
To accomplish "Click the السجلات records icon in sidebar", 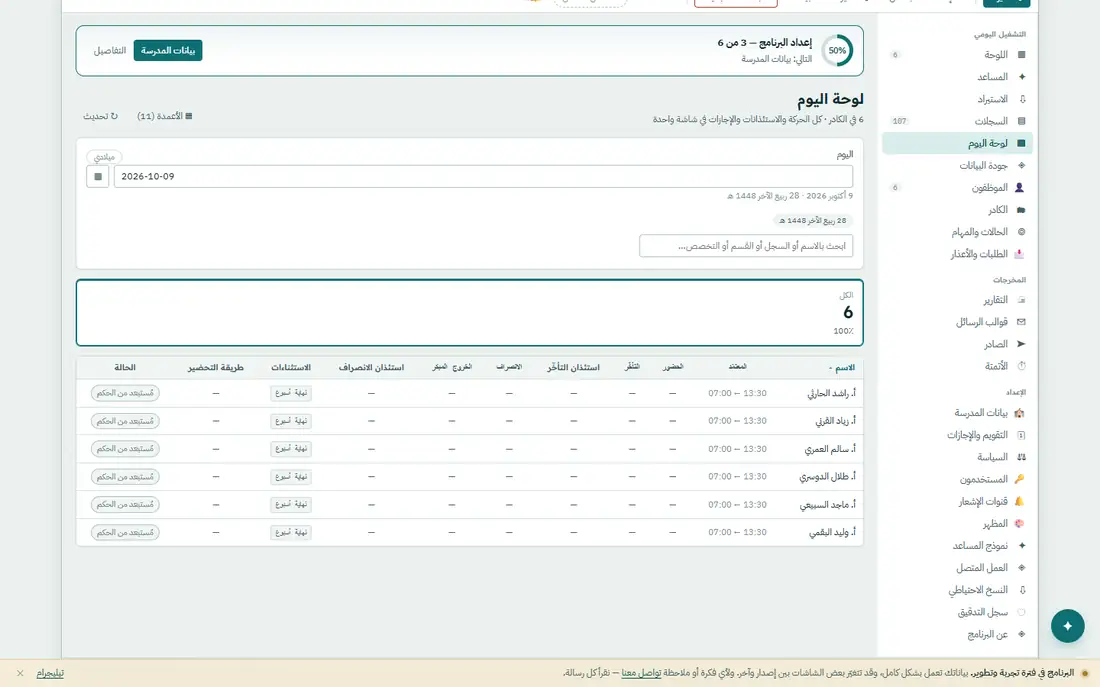I will point(1021,121).
